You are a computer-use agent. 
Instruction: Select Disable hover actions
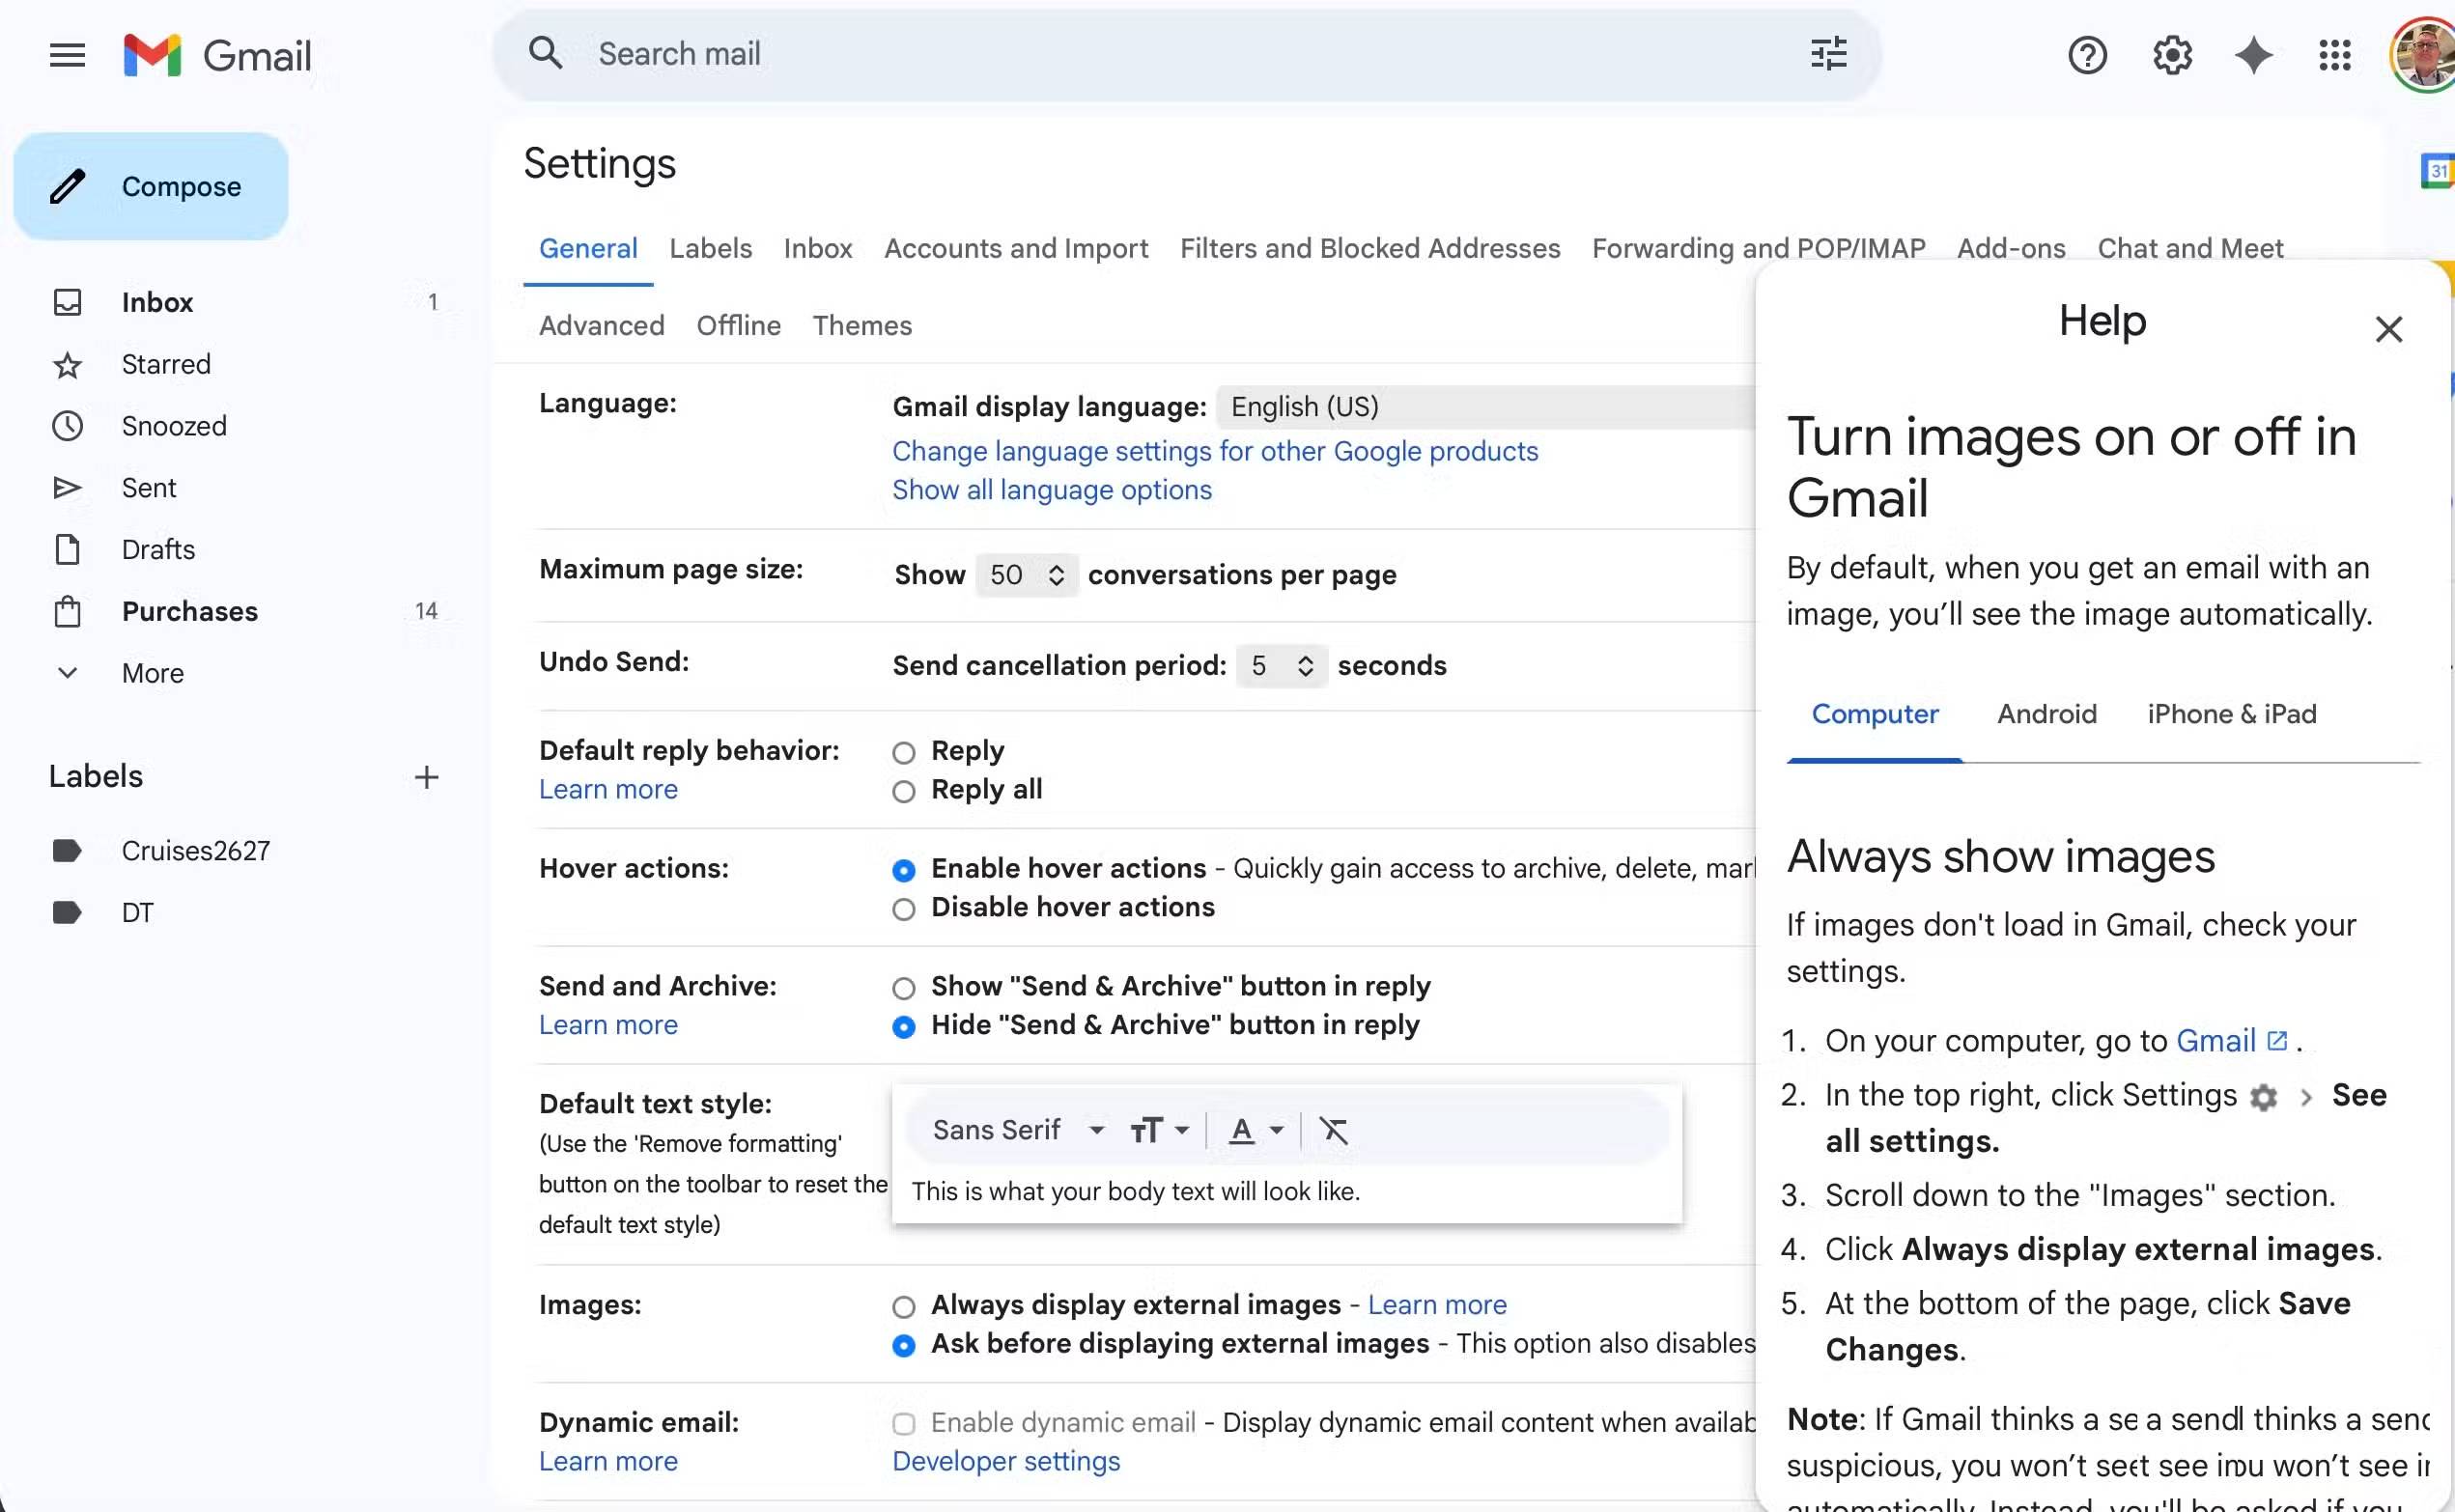pyautogui.click(x=903, y=909)
